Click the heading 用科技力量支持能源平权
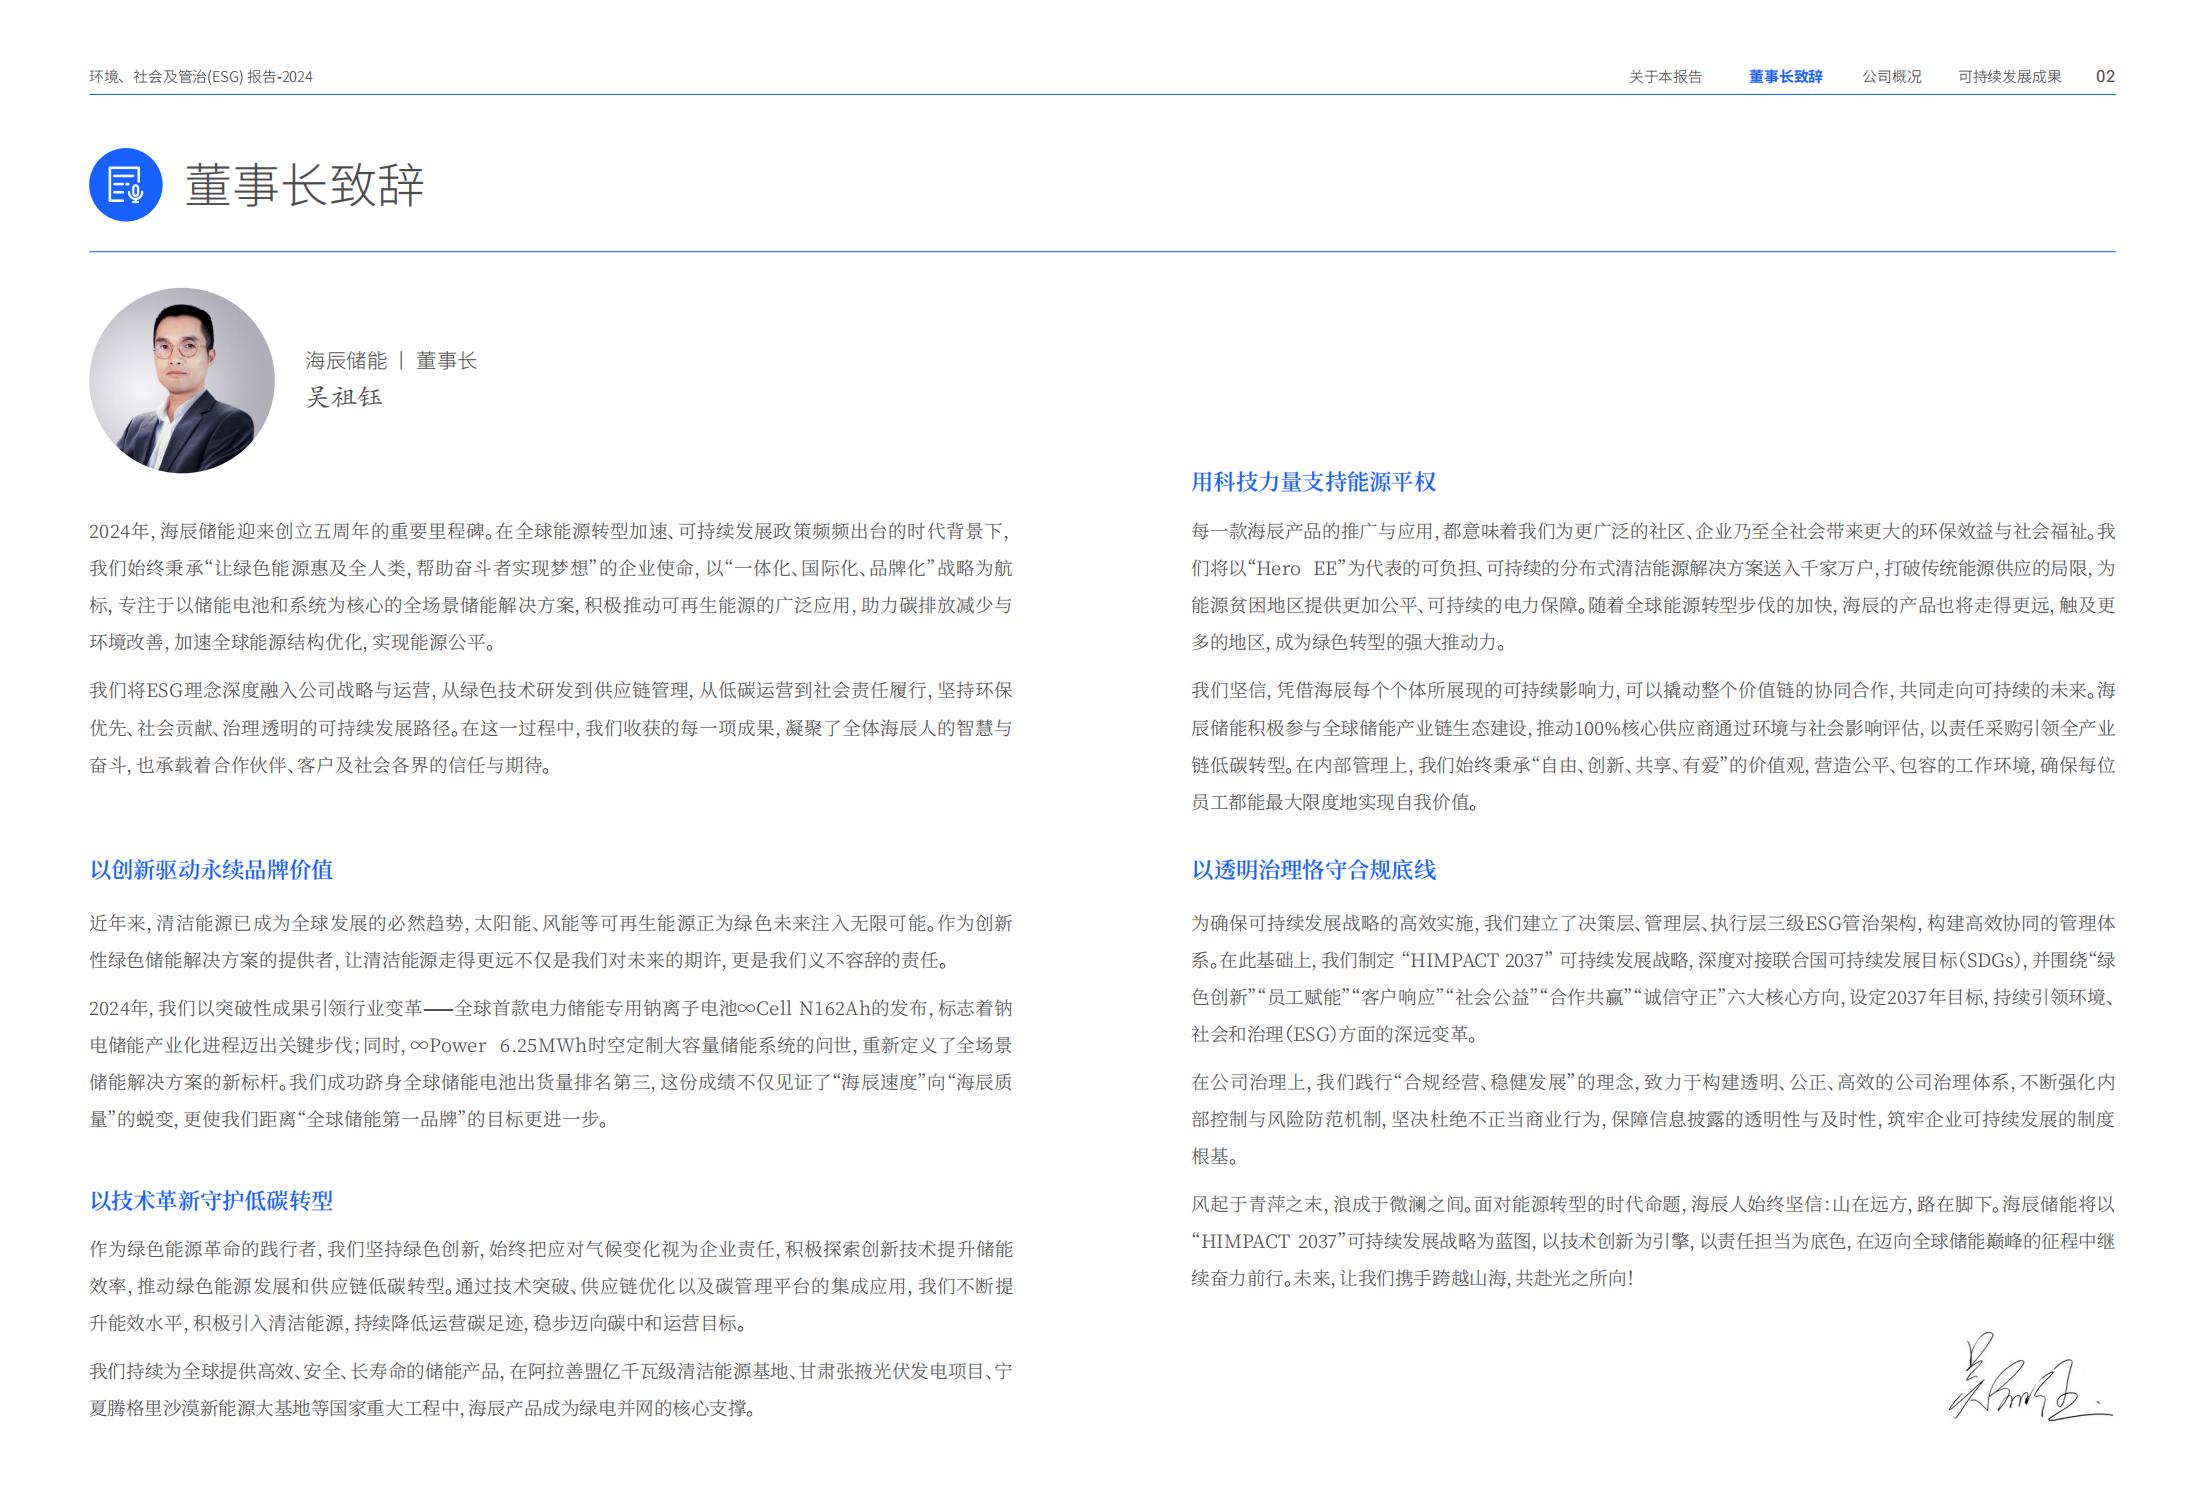The image size is (2205, 1496). [1313, 481]
